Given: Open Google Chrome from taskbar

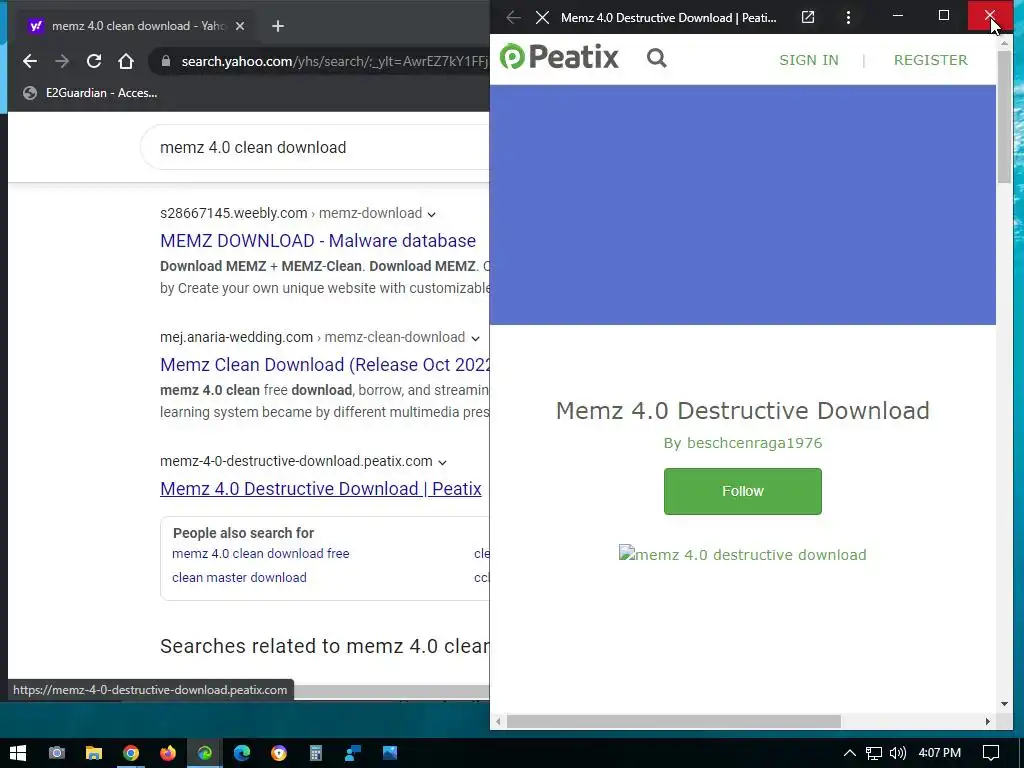Looking at the screenshot, I should pos(131,753).
